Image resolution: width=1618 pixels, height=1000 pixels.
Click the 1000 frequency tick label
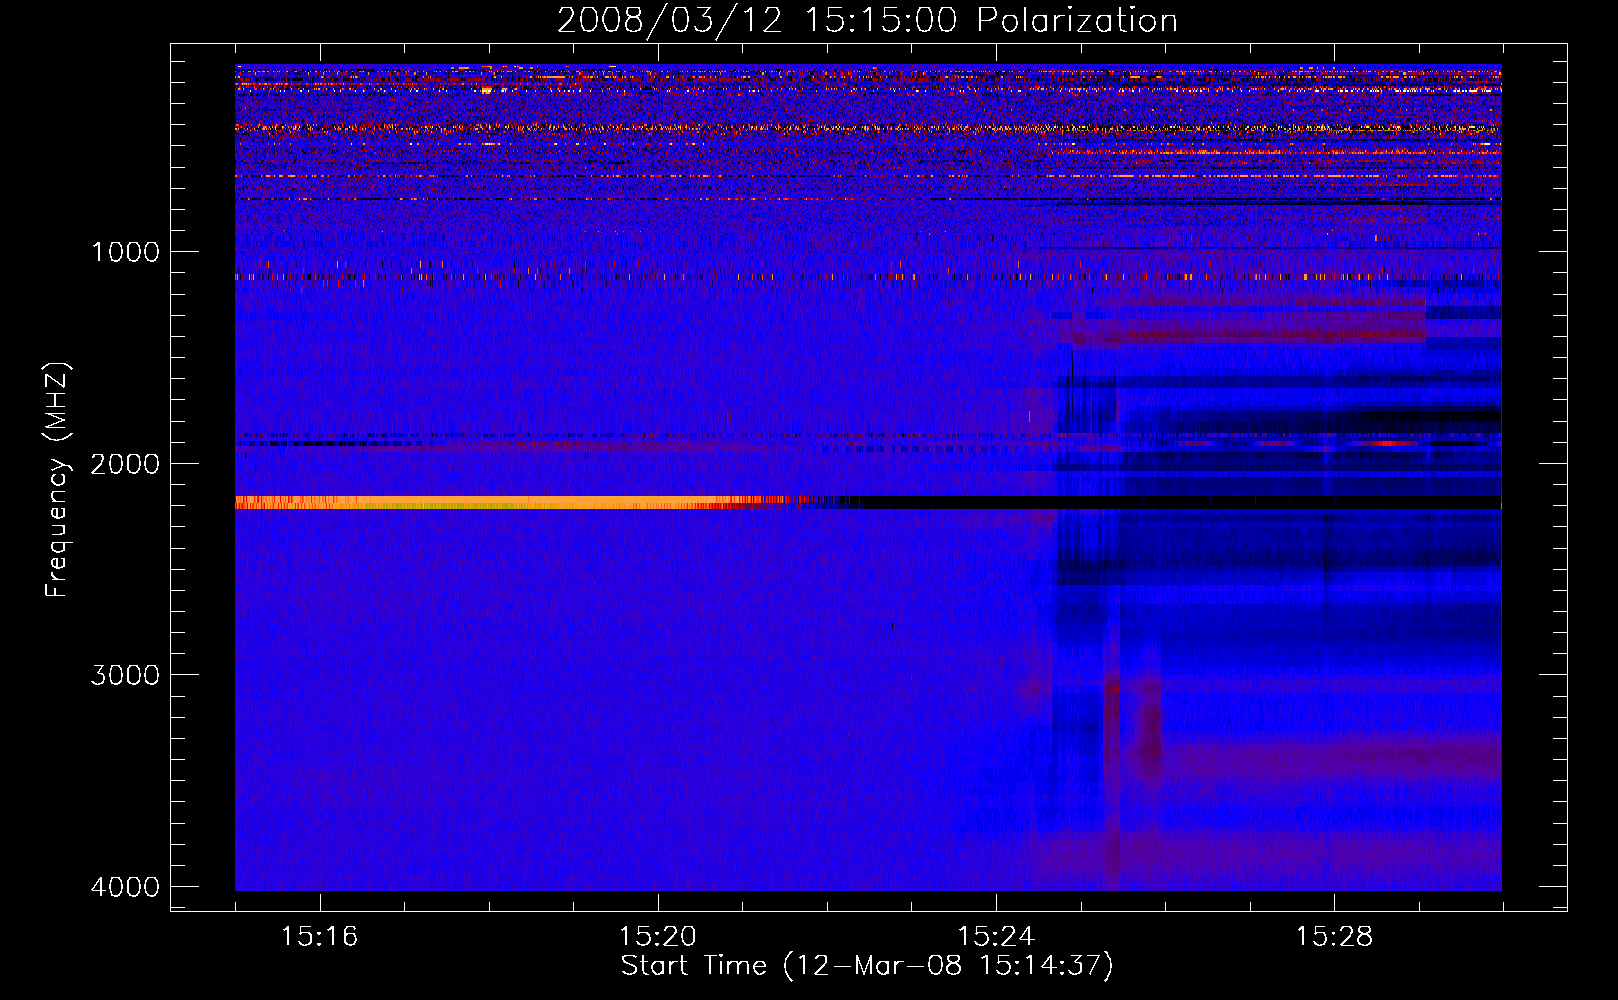[125, 251]
